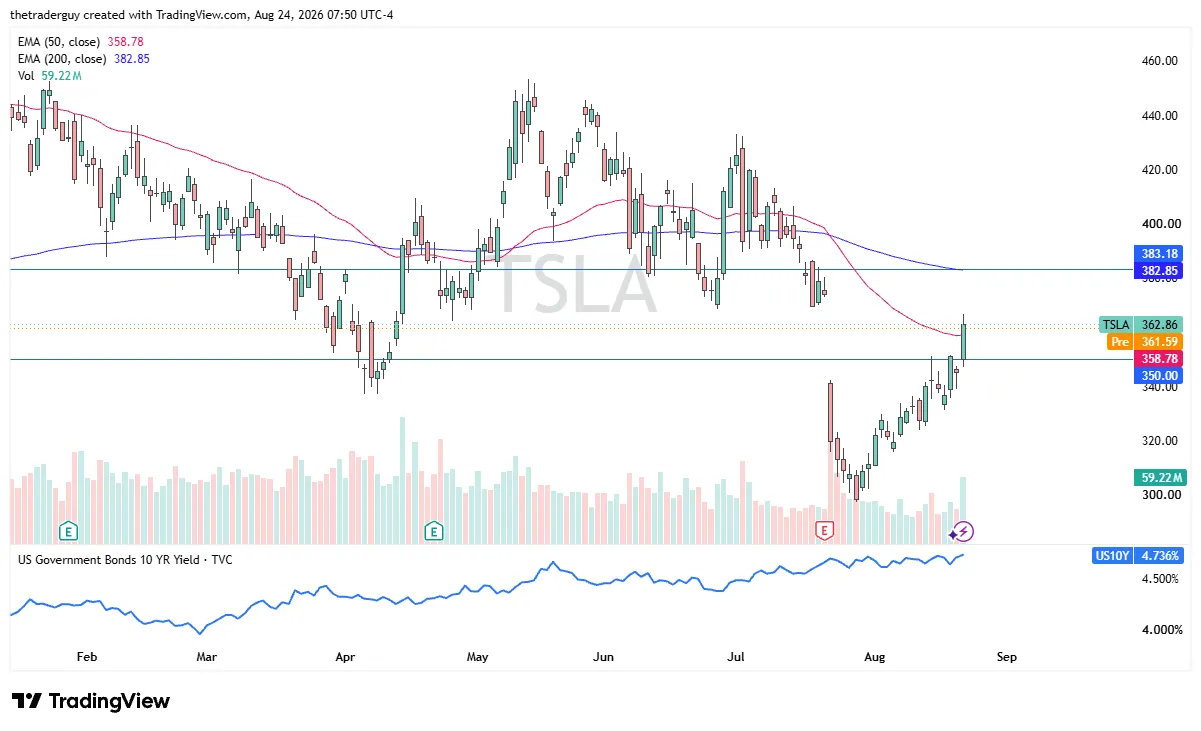Click the US Government Bonds 10 YR Yield title
Viewport: 1201px width, 731px height.
125,559
